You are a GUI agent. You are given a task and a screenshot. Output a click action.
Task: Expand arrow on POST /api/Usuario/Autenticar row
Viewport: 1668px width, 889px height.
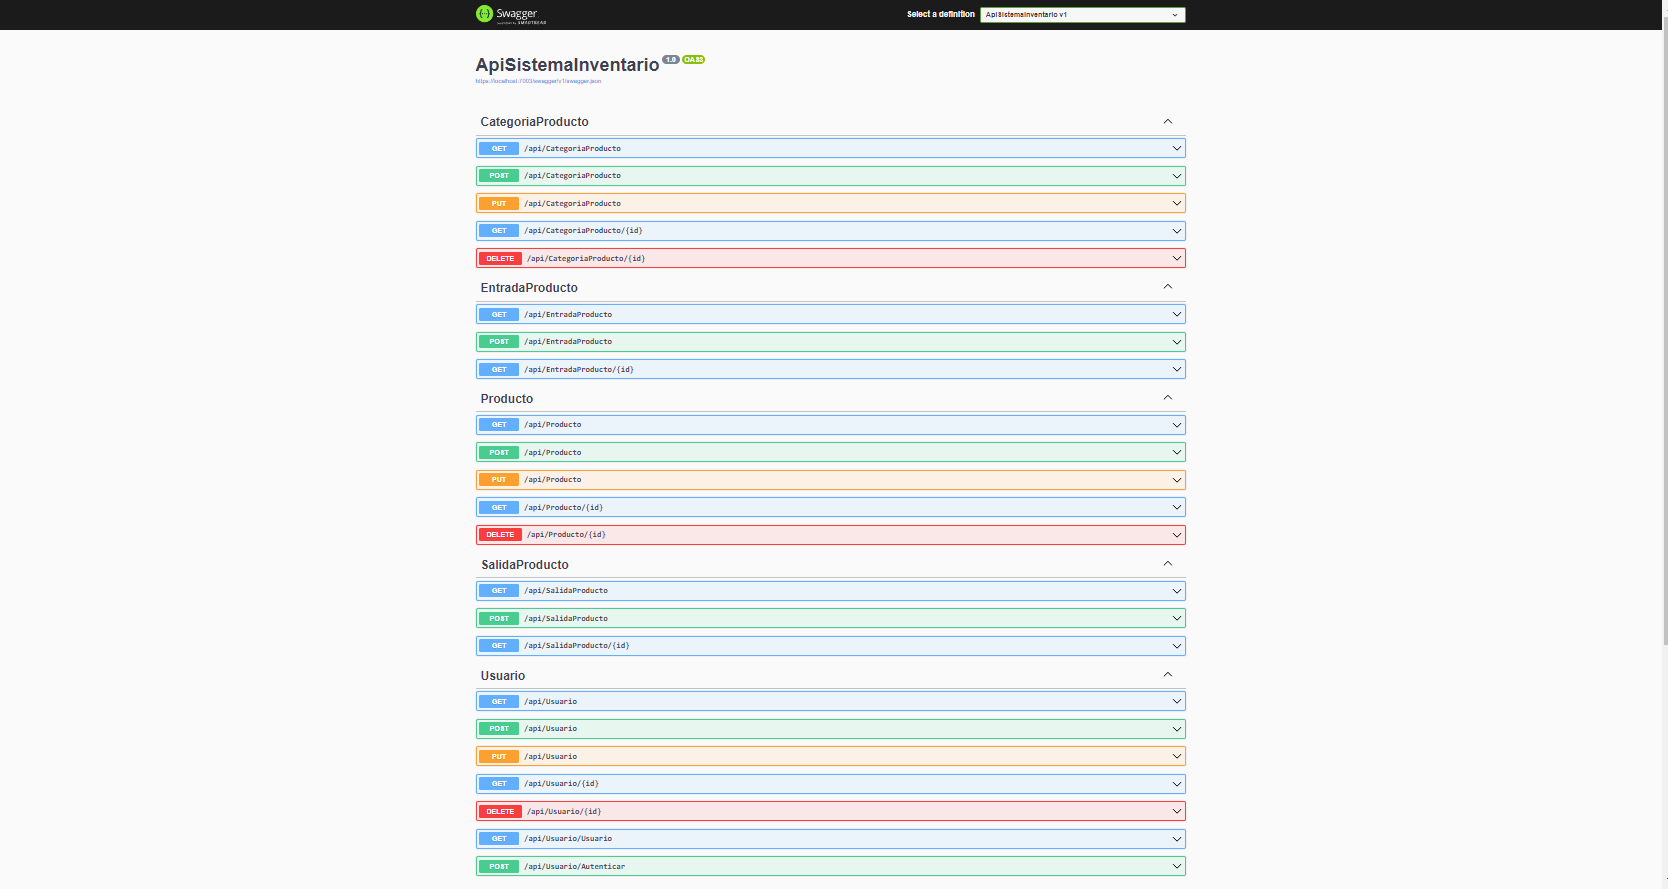[1176, 866]
